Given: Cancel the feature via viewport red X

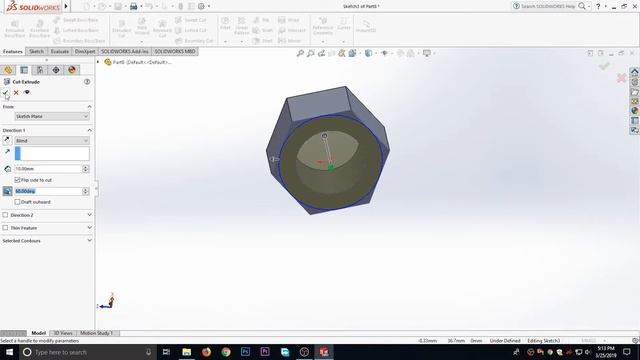Looking at the screenshot, I should tap(621, 78).
